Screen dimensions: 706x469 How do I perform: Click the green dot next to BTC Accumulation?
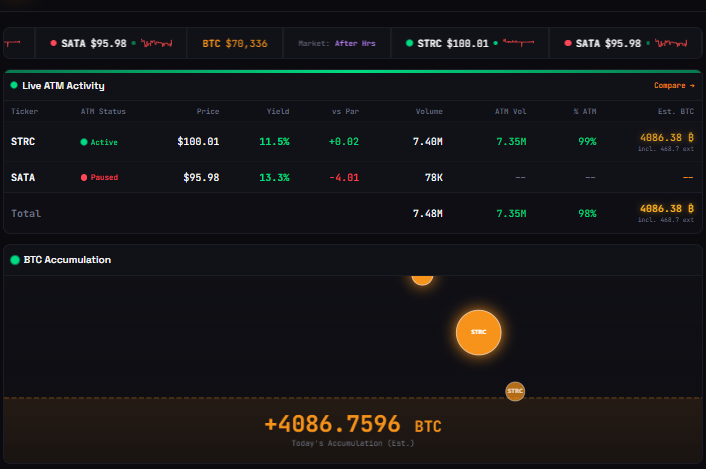pos(15,260)
